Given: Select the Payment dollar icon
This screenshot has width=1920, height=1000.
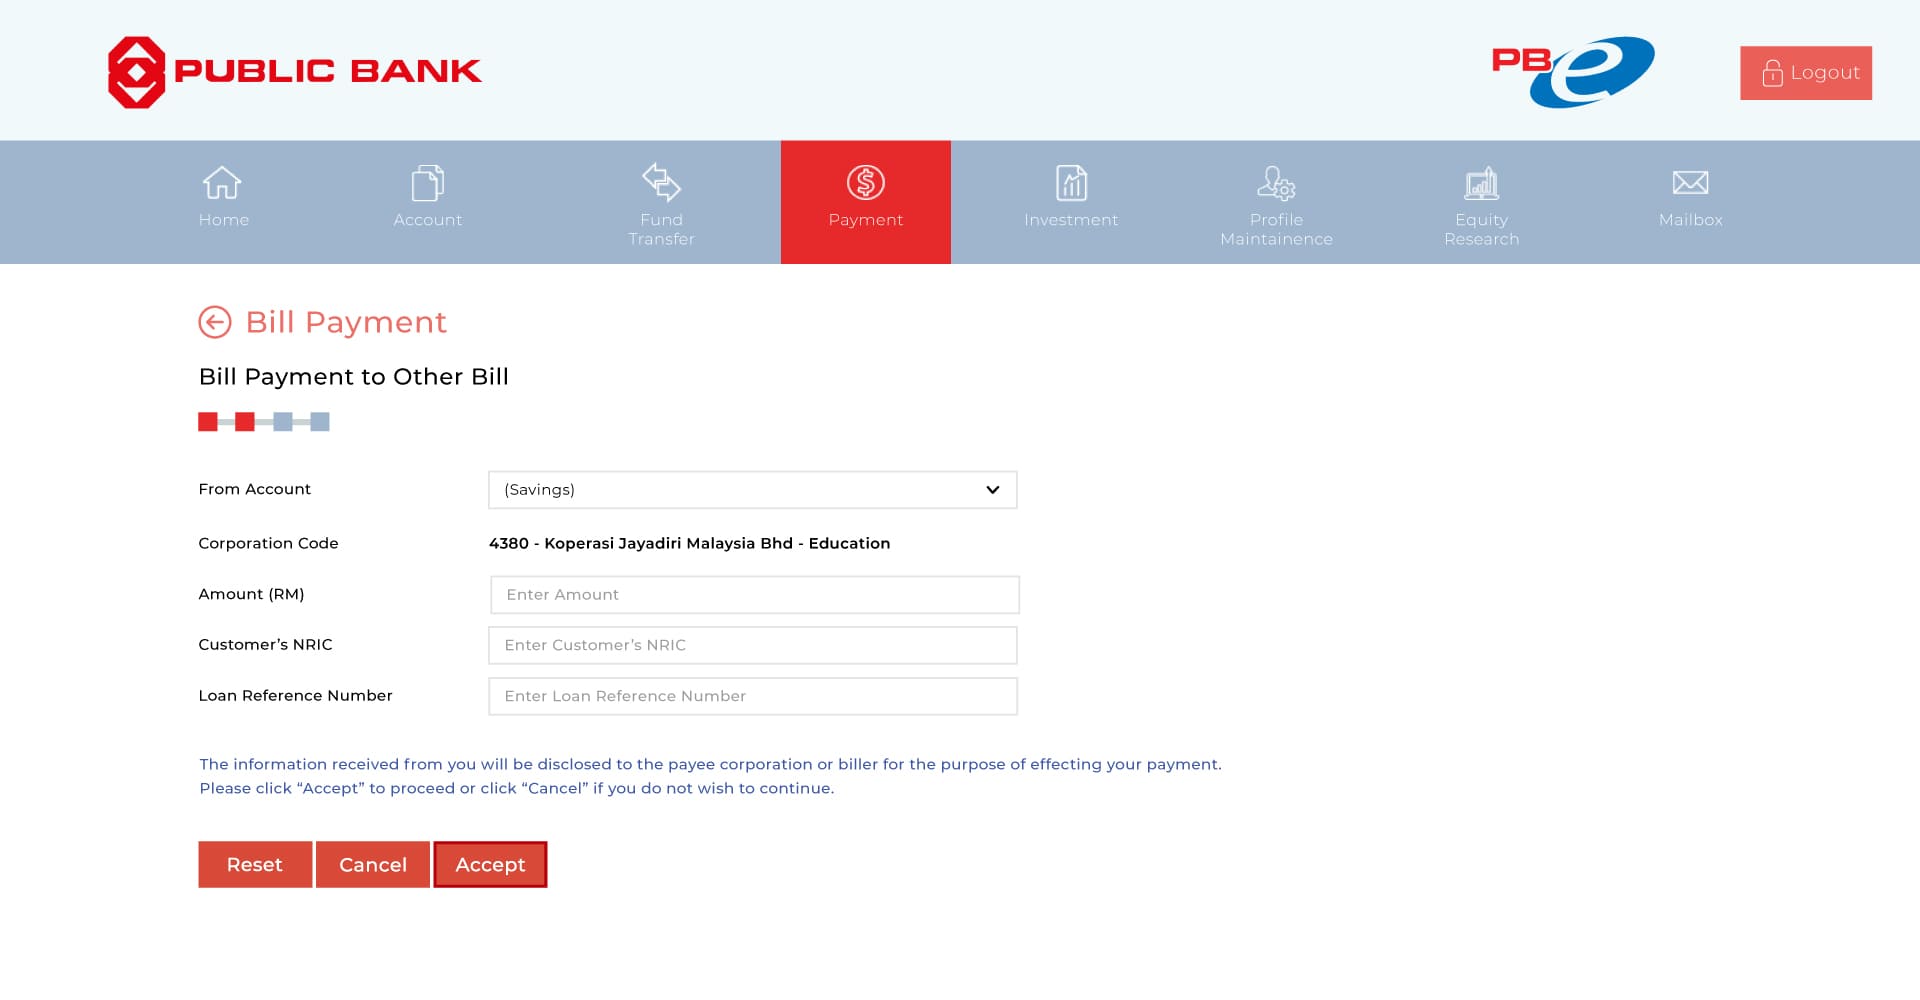Looking at the screenshot, I should pyautogui.click(x=866, y=182).
